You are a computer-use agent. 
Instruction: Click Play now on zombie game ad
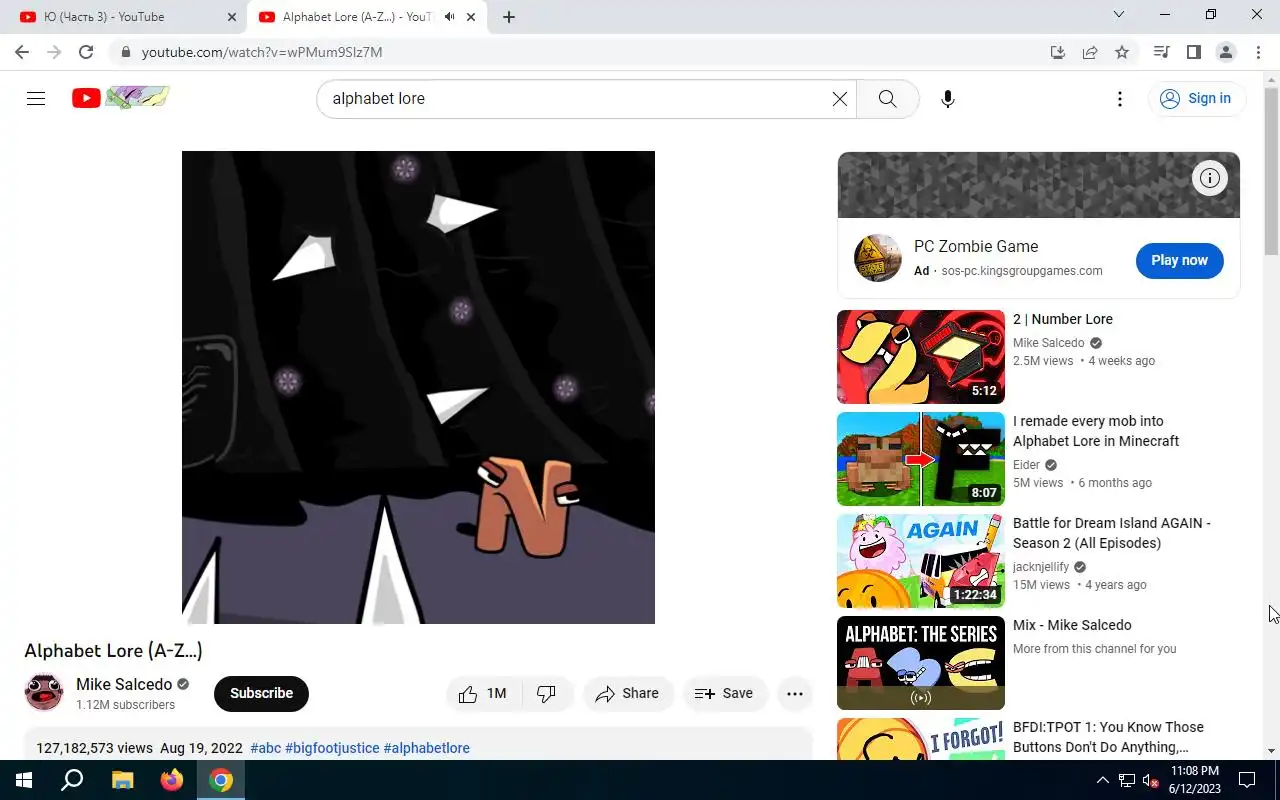(x=1179, y=260)
